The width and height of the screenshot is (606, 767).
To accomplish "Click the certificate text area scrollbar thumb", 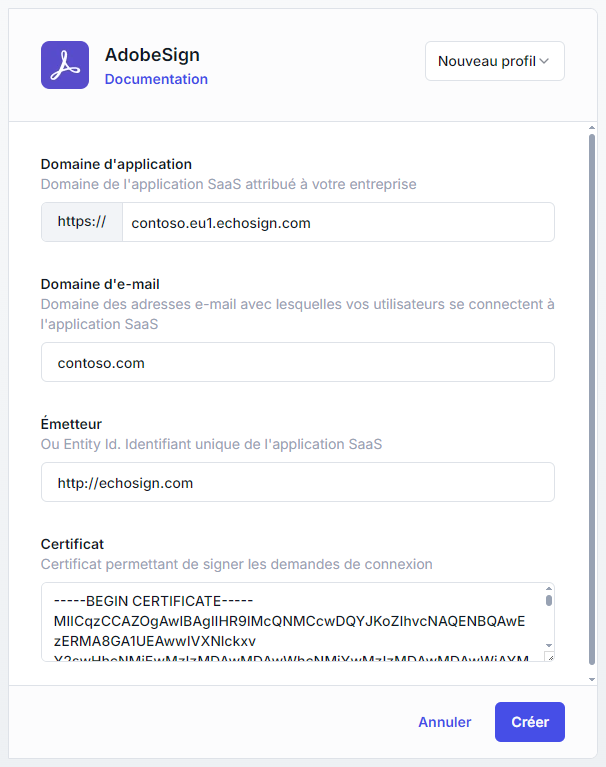I will (x=548, y=601).
